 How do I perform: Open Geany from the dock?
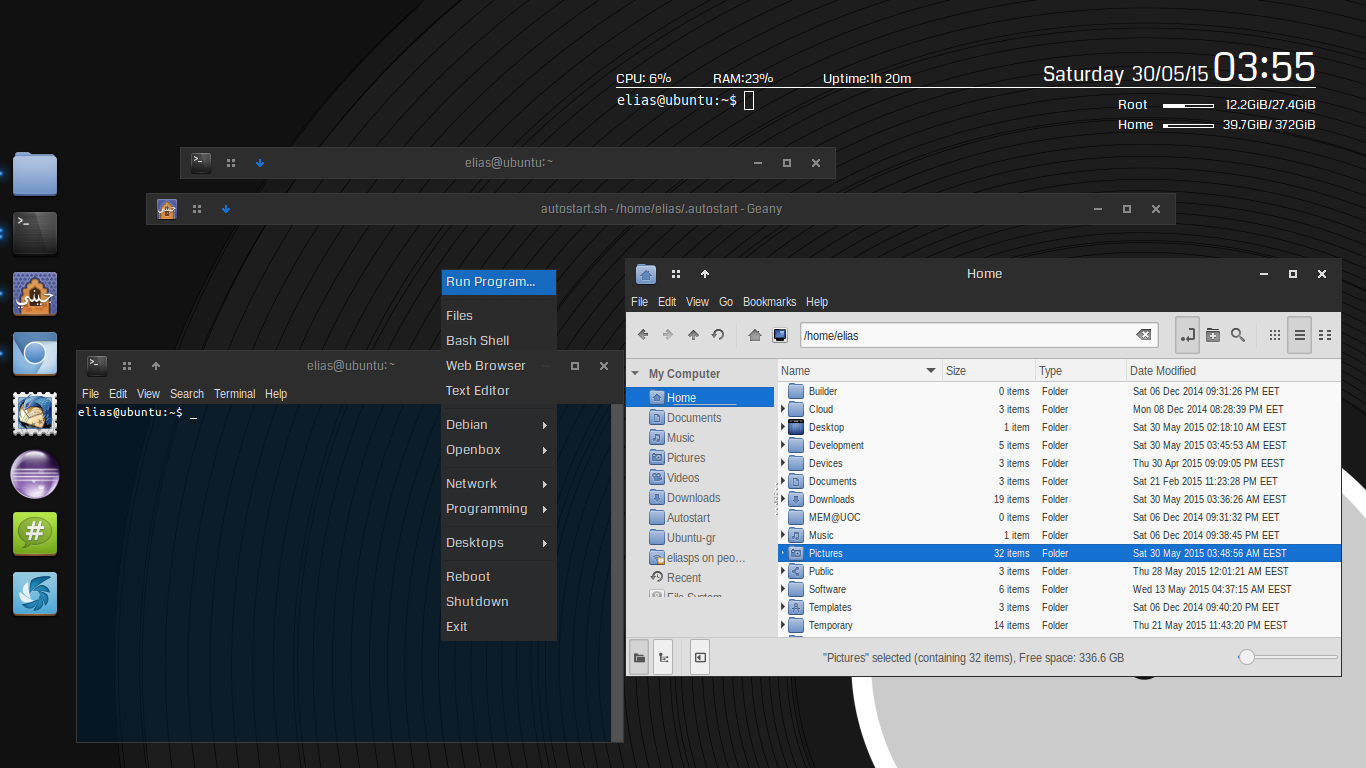pyautogui.click(x=35, y=294)
